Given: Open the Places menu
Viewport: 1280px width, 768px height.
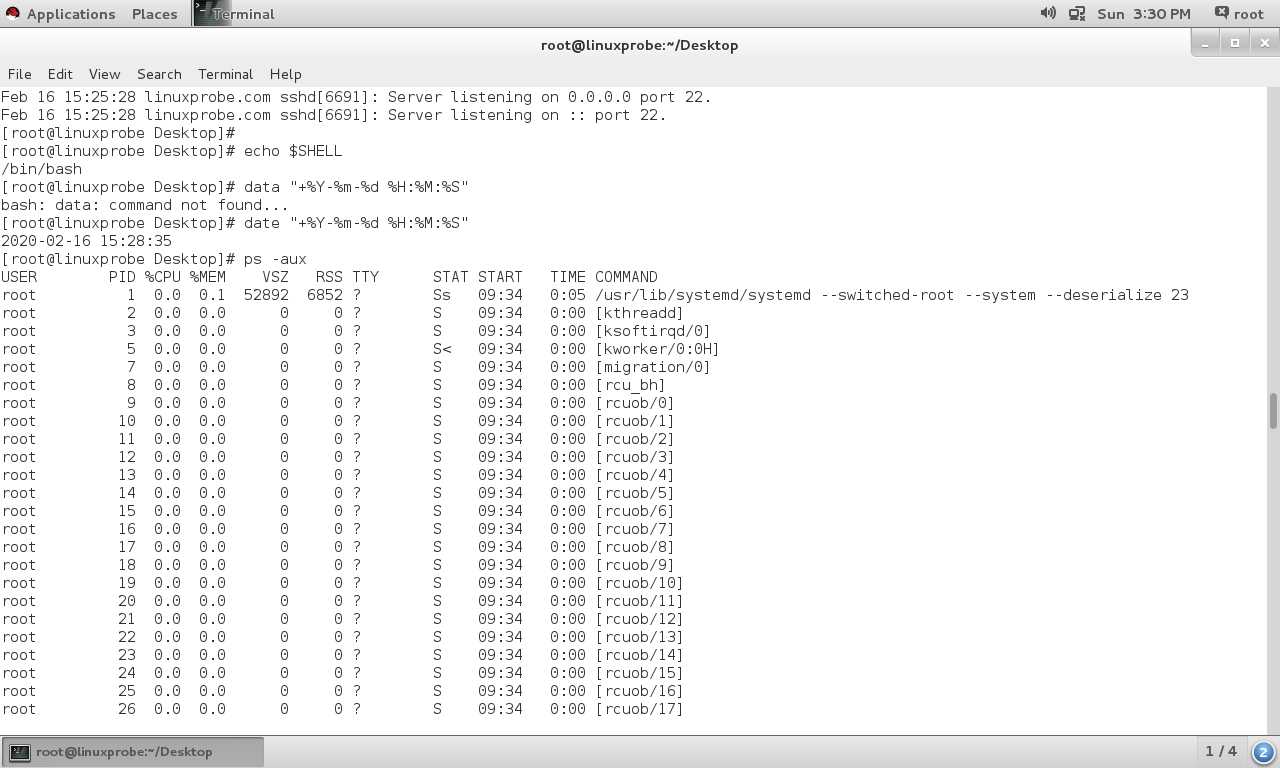Looking at the screenshot, I should point(154,14).
